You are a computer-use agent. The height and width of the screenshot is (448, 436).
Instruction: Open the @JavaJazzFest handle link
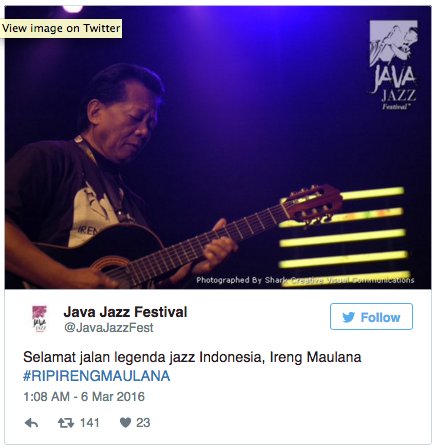108,328
